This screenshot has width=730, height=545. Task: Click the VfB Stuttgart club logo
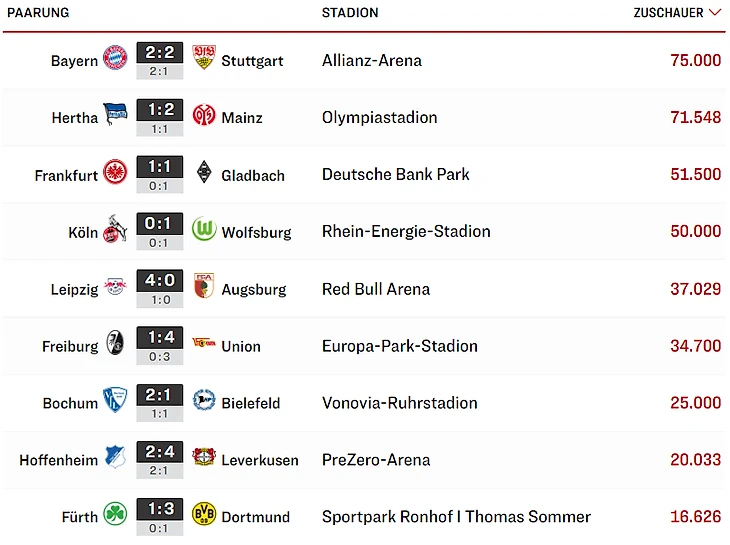click(x=204, y=59)
